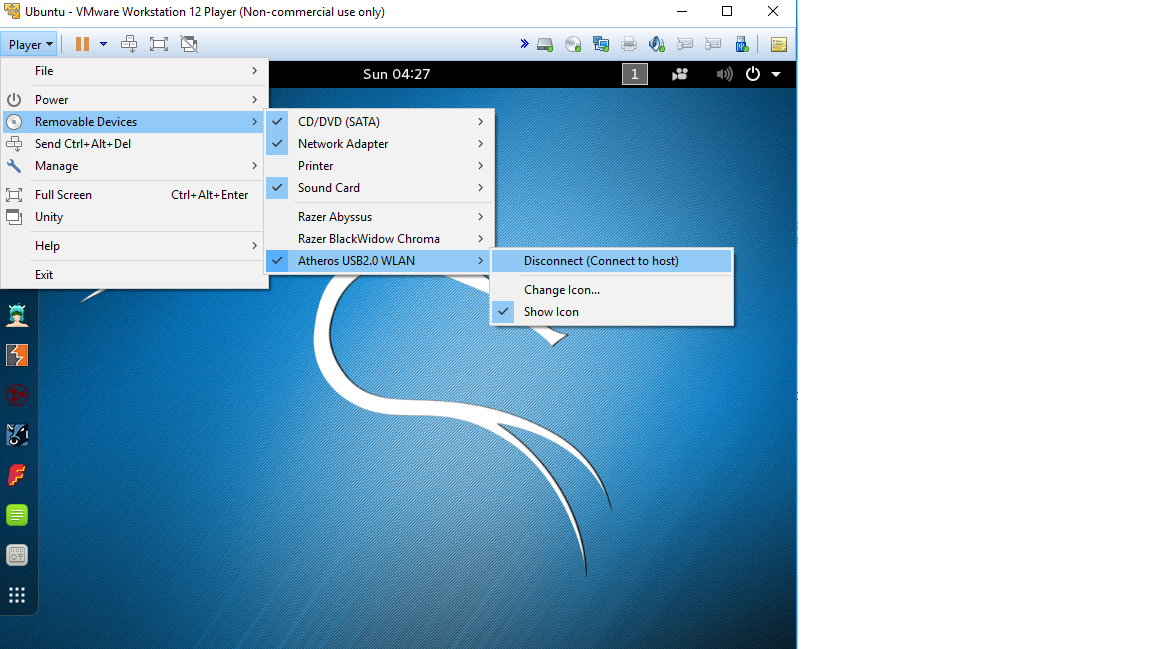Click the workspace 1 indicator
The width and height of the screenshot is (1152, 649).
[635, 74]
